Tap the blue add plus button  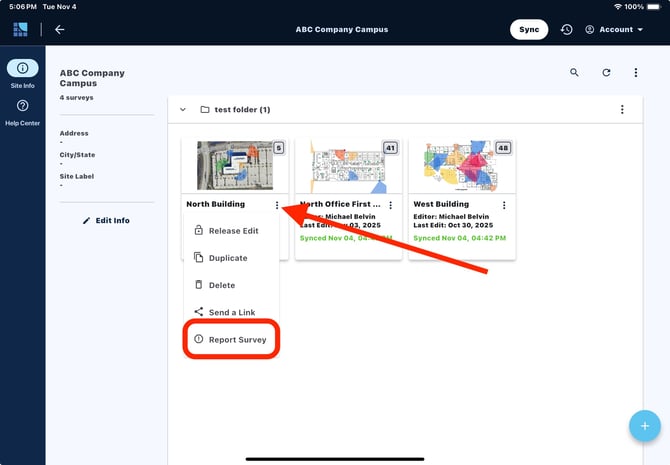click(644, 426)
